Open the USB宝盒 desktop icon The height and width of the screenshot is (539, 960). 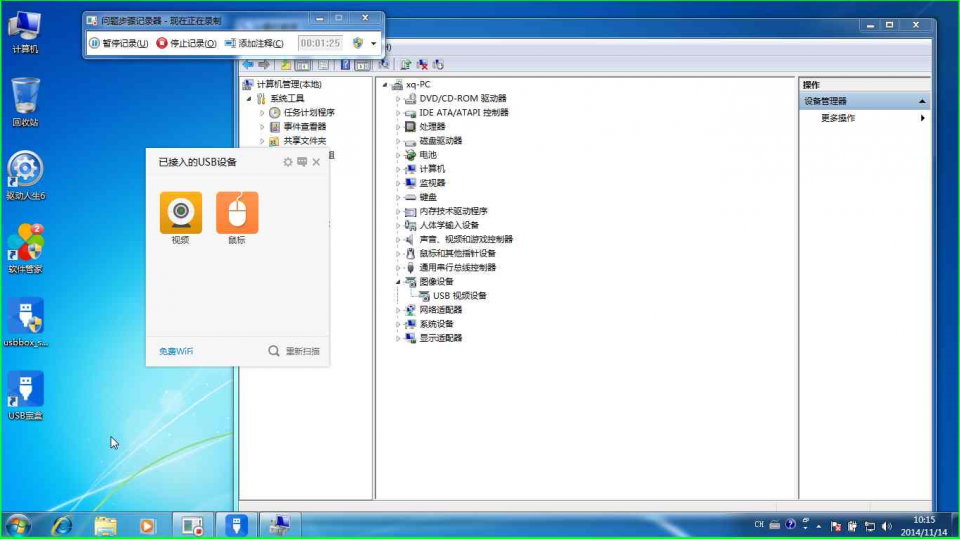26,390
